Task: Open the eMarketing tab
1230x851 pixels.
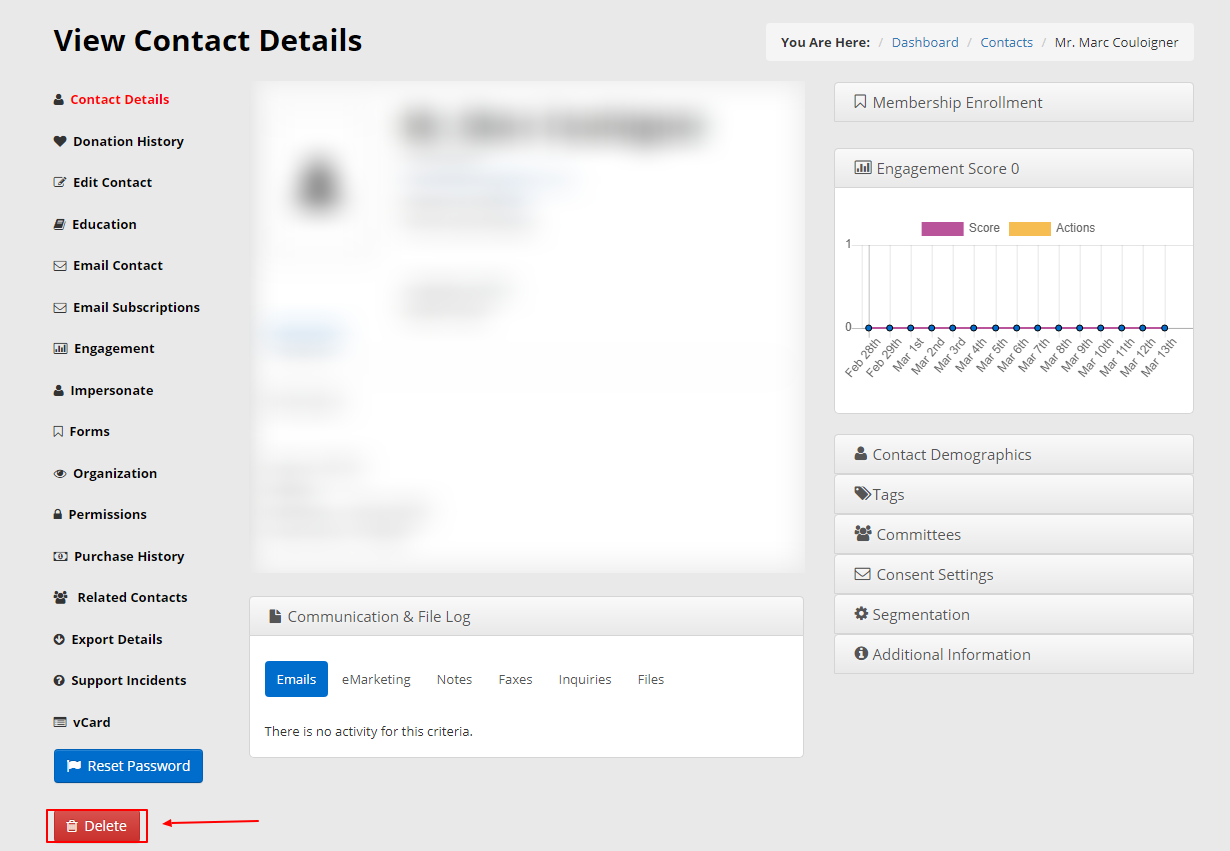Action: [x=376, y=679]
